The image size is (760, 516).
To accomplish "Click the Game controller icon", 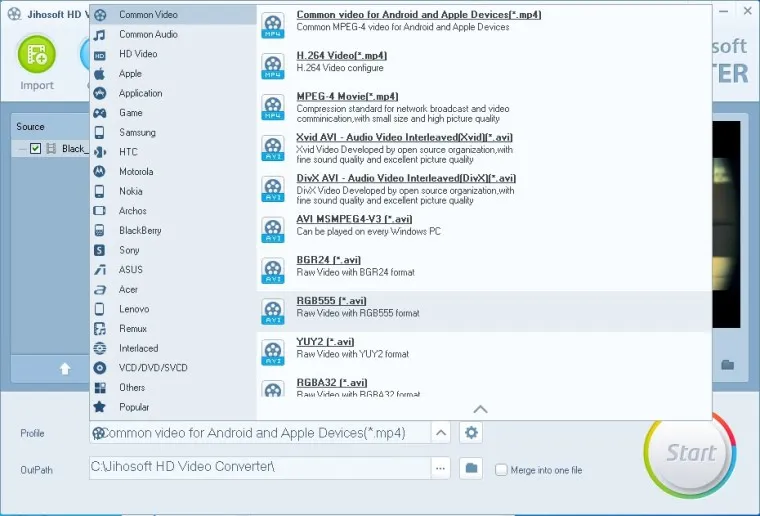I will (100, 113).
